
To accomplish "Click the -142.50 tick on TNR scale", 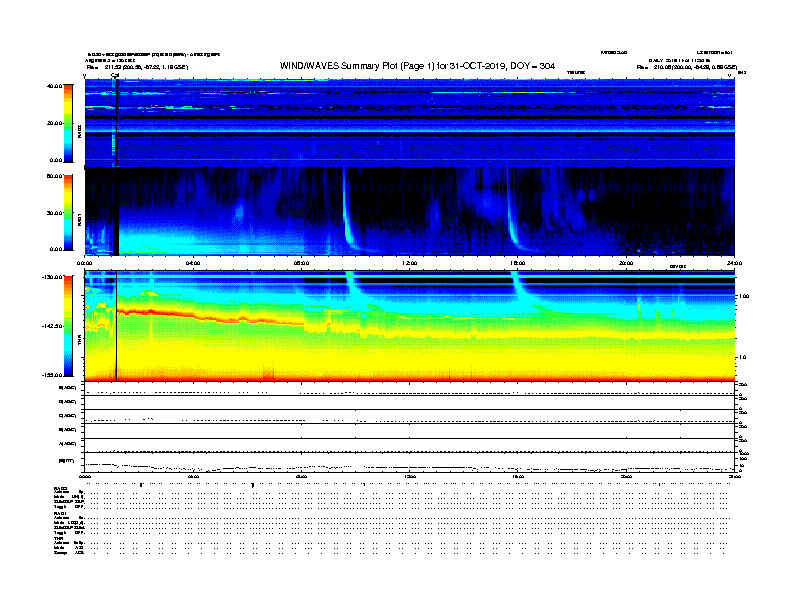I will [53, 326].
